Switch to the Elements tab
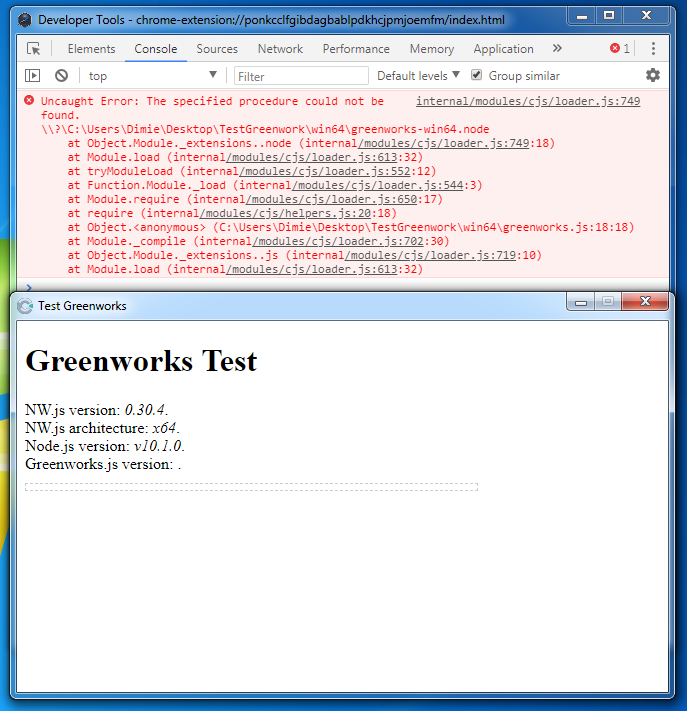Viewport: 687px width, 711px height. pos(91,49)
